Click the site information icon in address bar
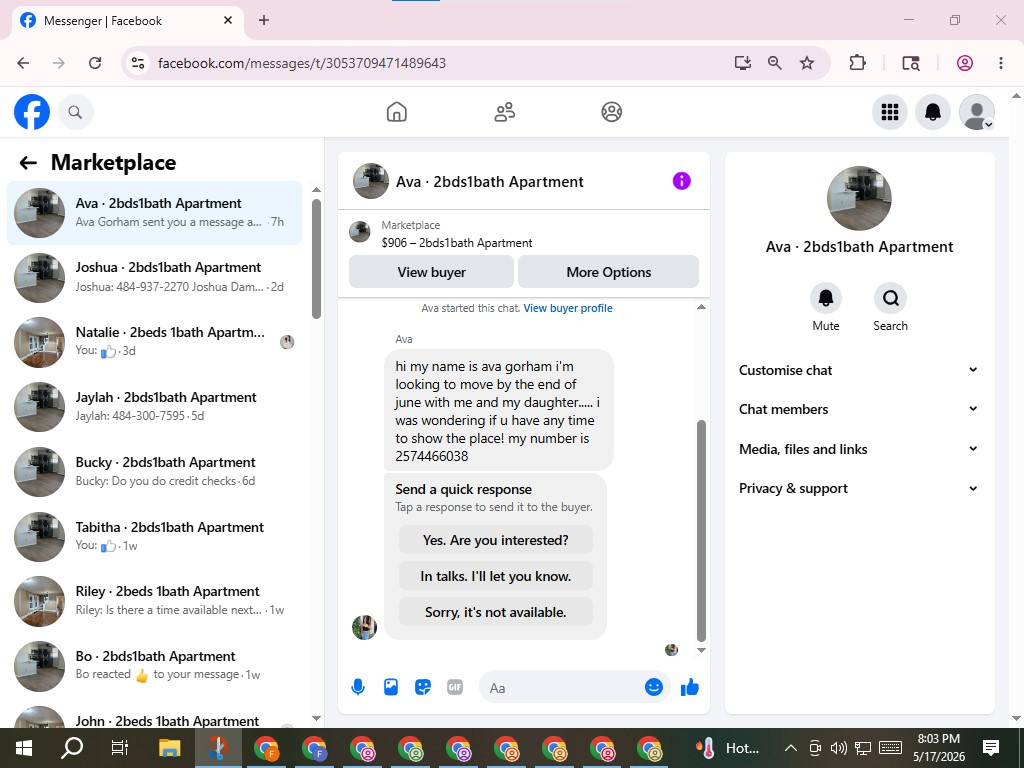Viewport: 1024px width, 768px height. tap(138, 63)
